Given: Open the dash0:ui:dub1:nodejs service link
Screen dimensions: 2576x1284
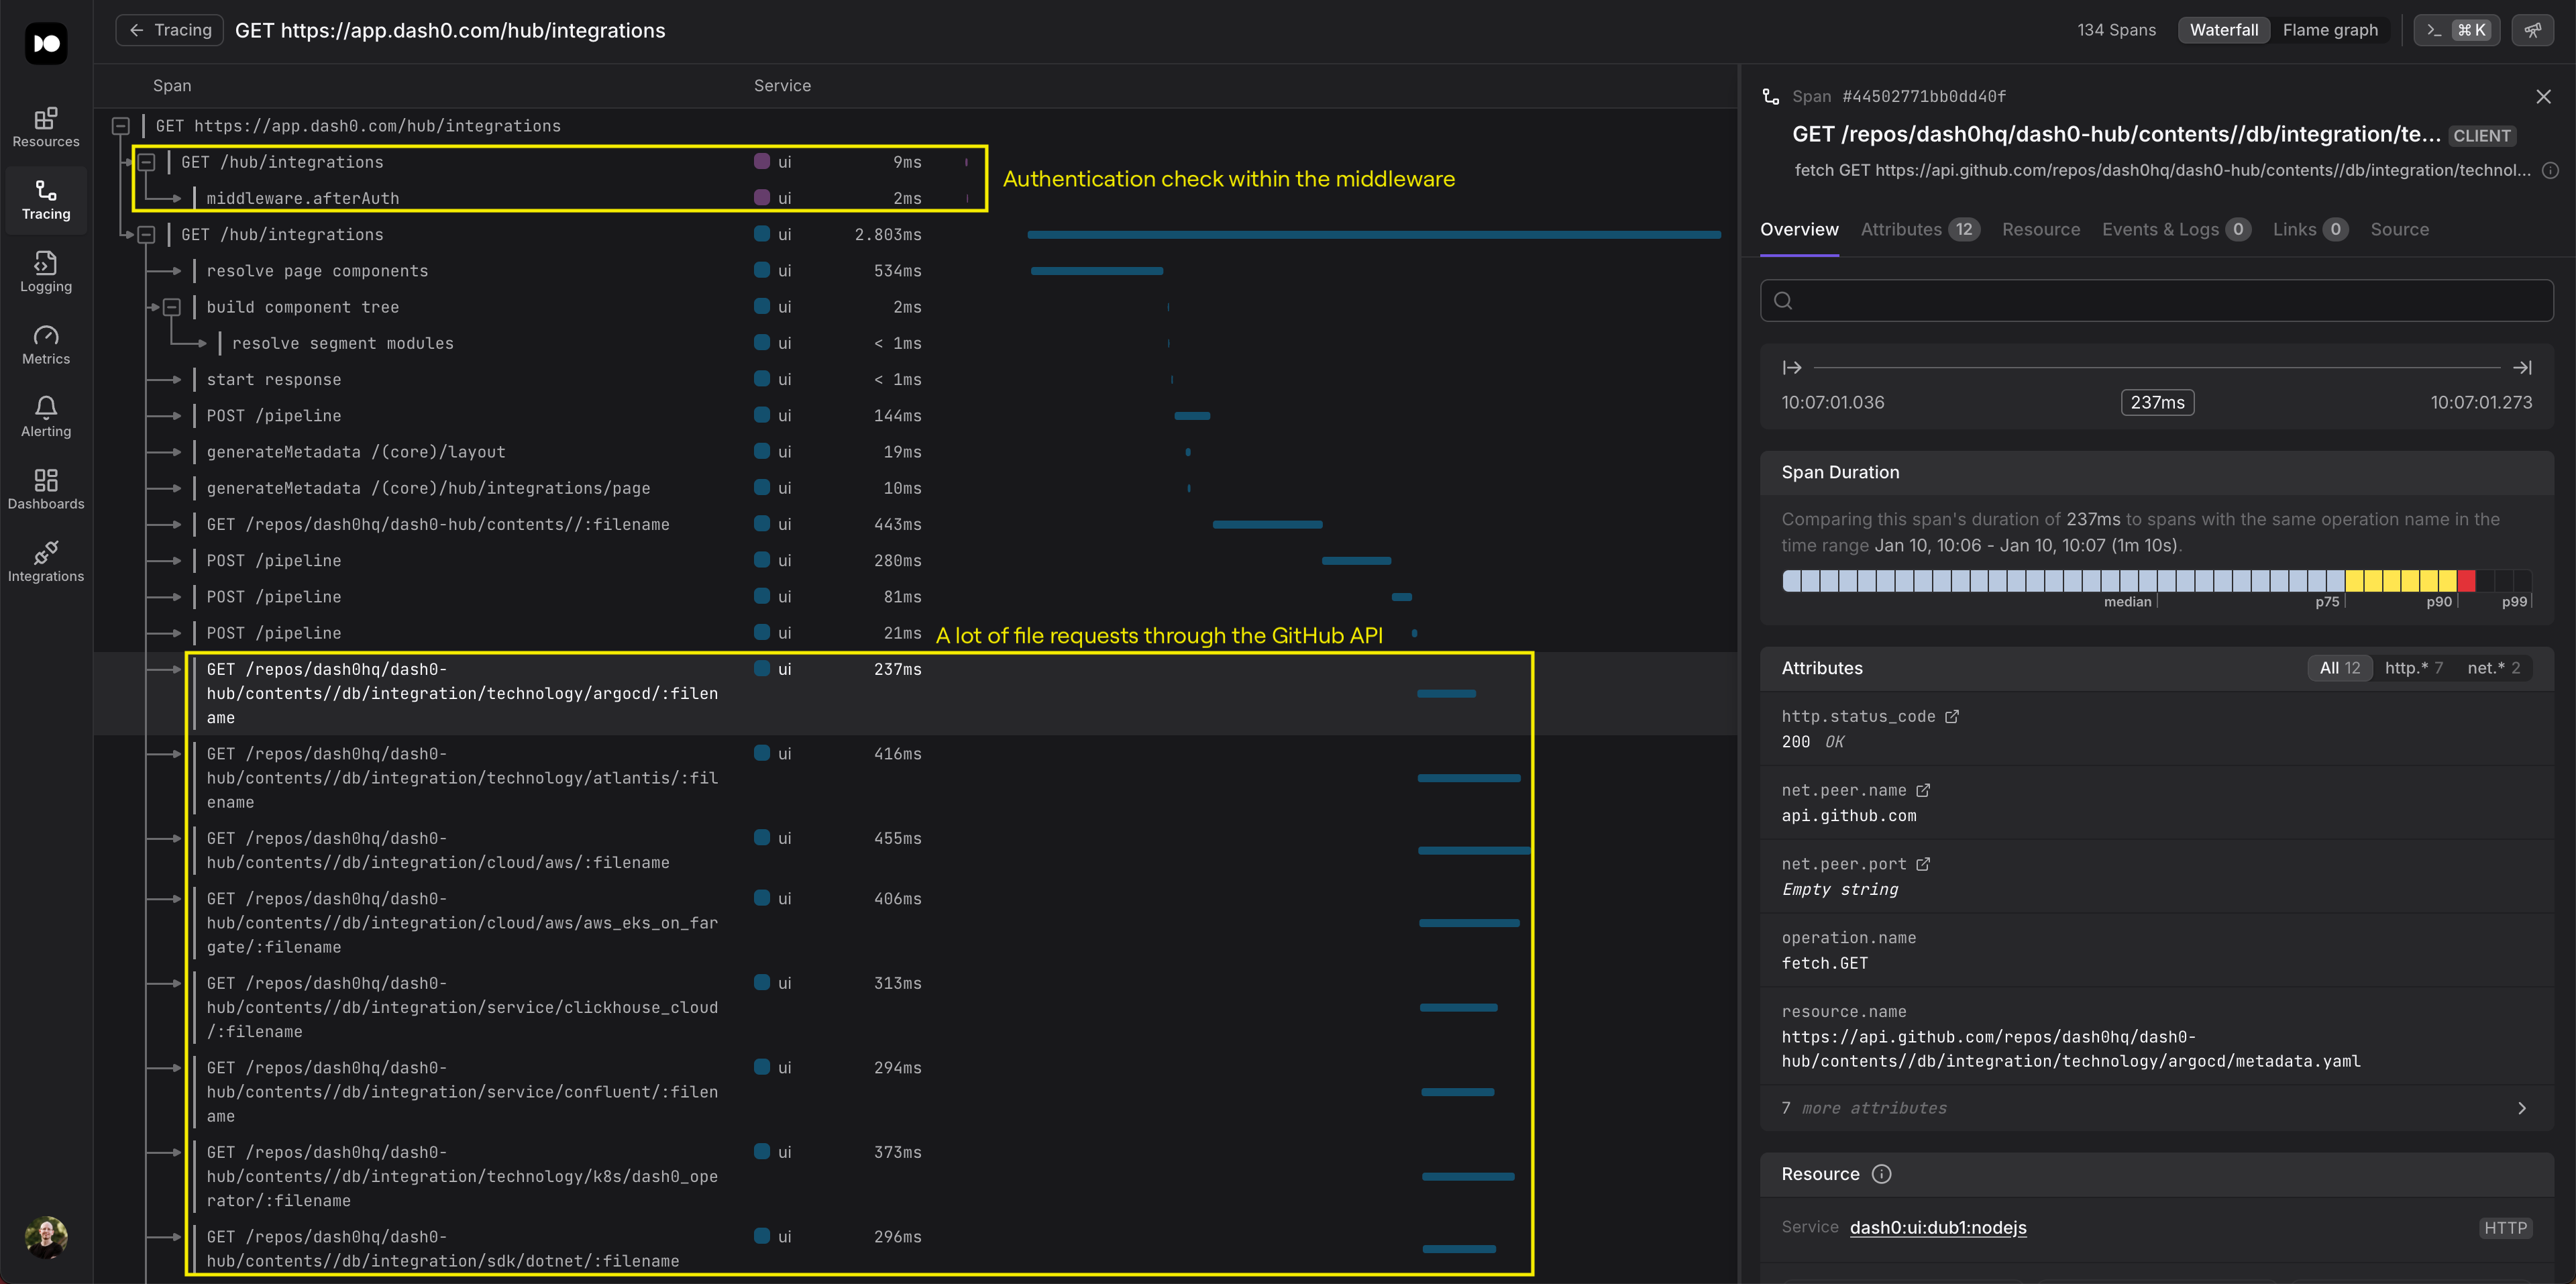Looking at the screenshot, I should click(x=1938, y=1228).
